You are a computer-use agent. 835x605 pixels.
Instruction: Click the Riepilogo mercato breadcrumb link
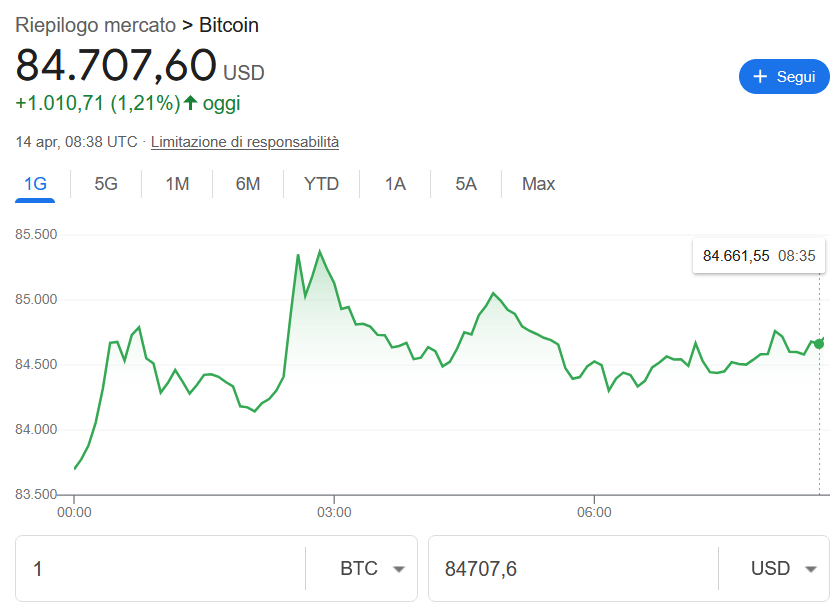tap(96, 25)
